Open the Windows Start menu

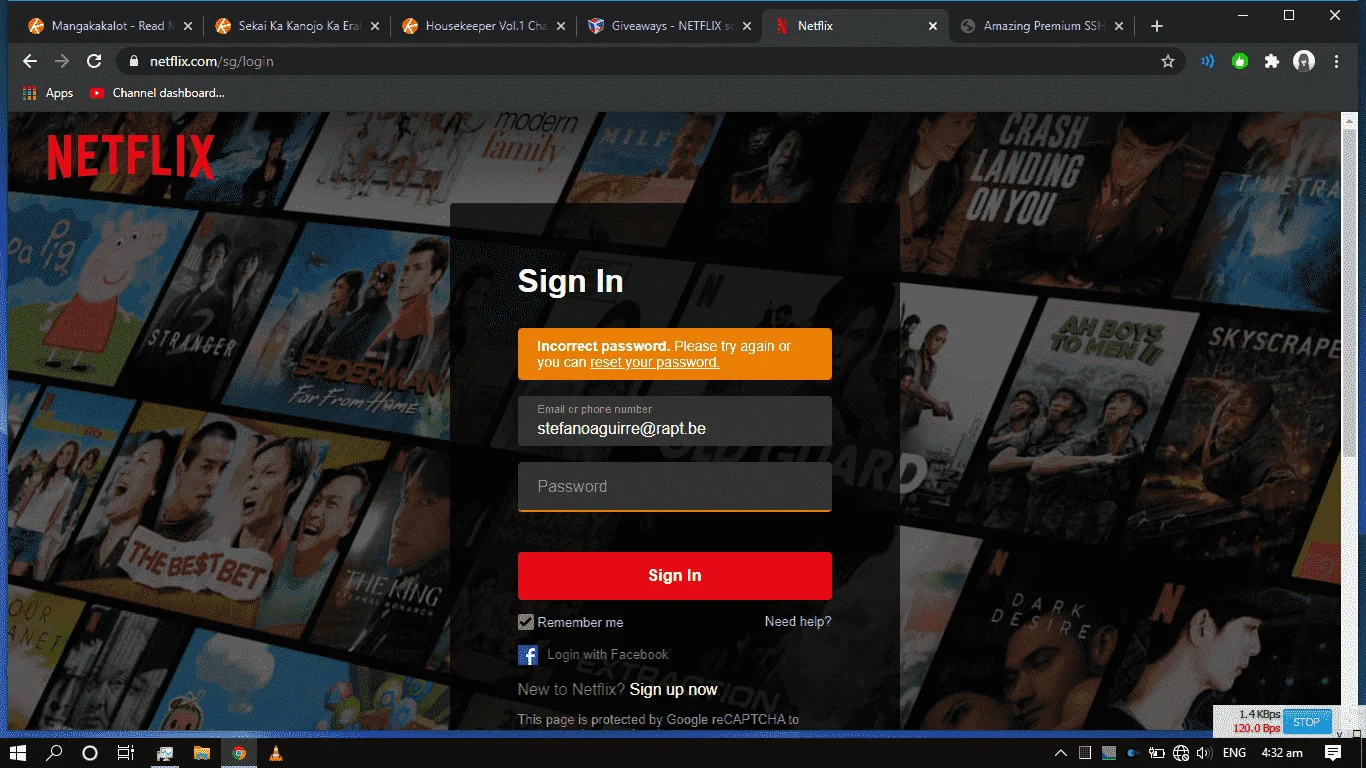click(18, 752)
